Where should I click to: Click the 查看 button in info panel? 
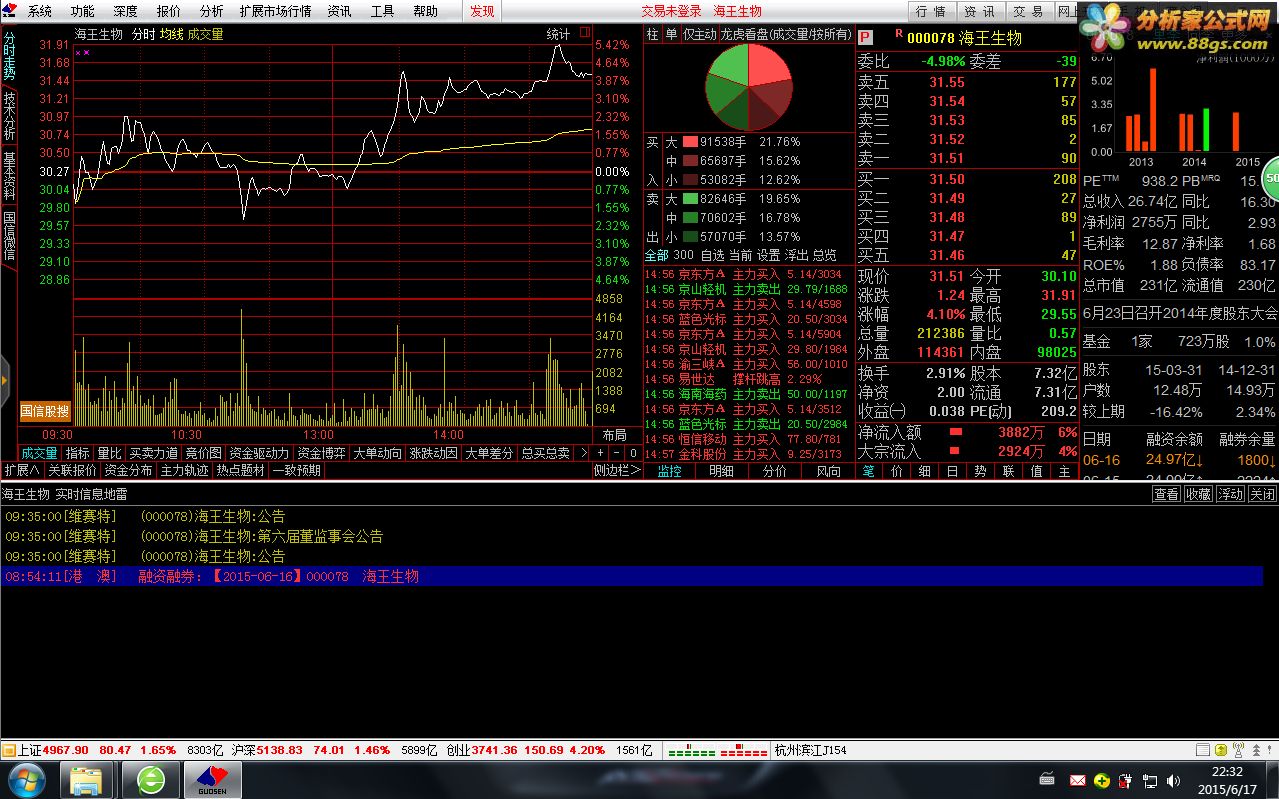1166,494
